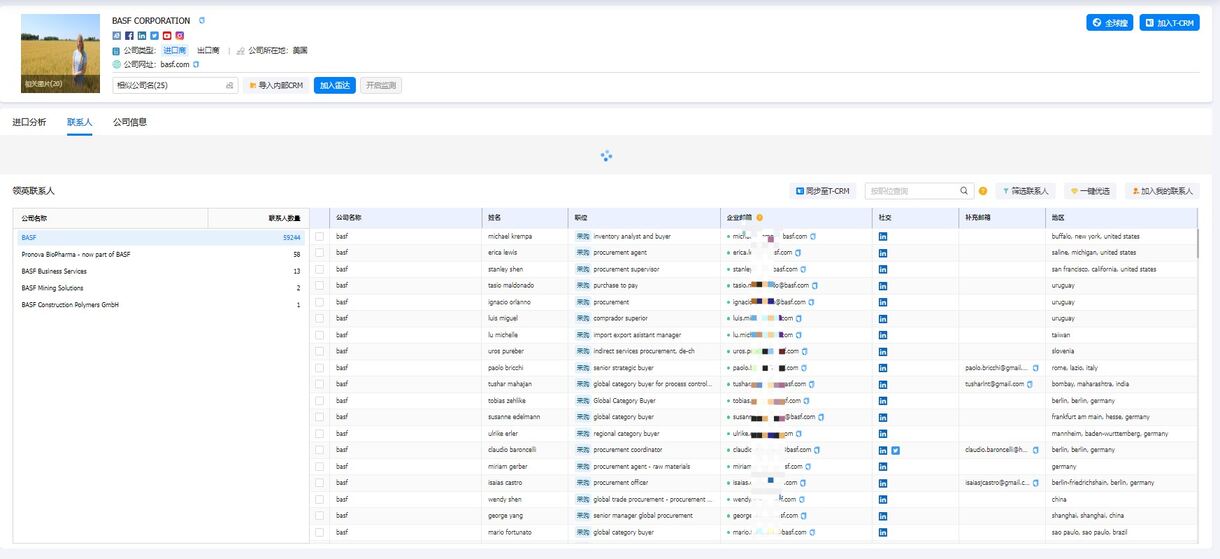The image size is (1220, 559).
Task: Copy erica lewis's company email
Action: point(799,253)
